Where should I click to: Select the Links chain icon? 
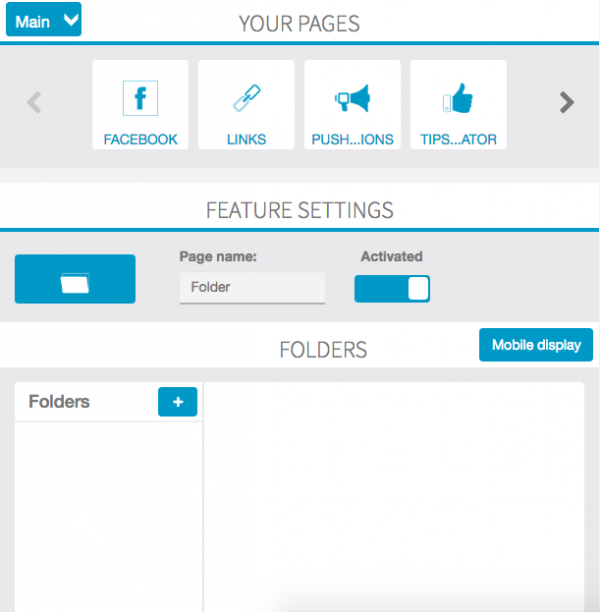(246, 98)
